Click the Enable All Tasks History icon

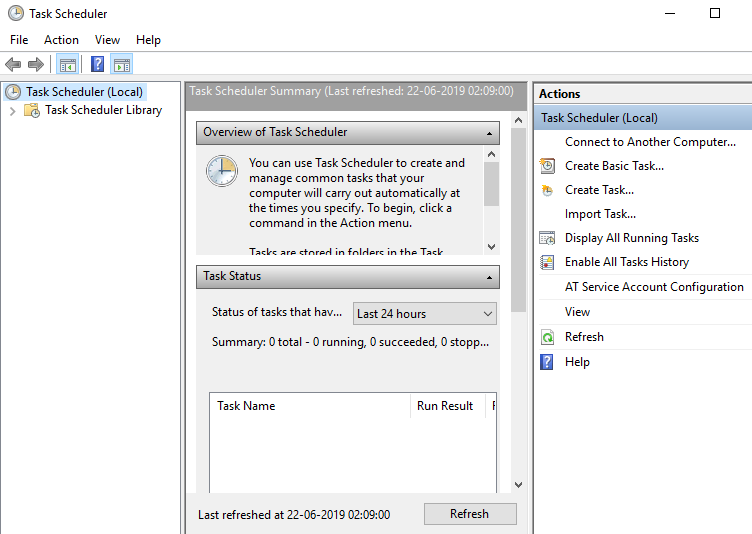[547, 262]
